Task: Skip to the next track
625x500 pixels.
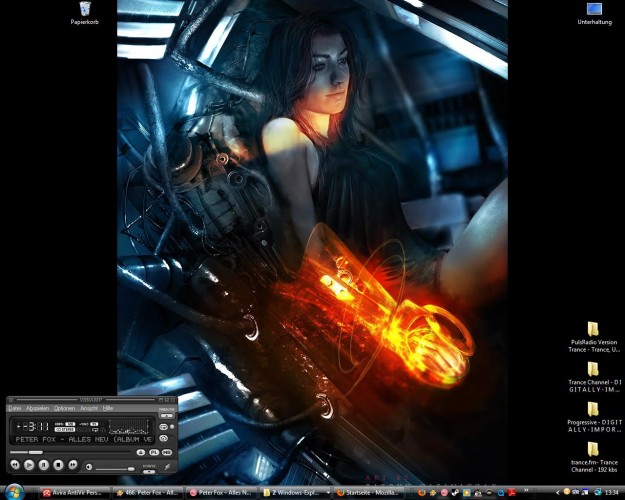Action: (73, 465)
